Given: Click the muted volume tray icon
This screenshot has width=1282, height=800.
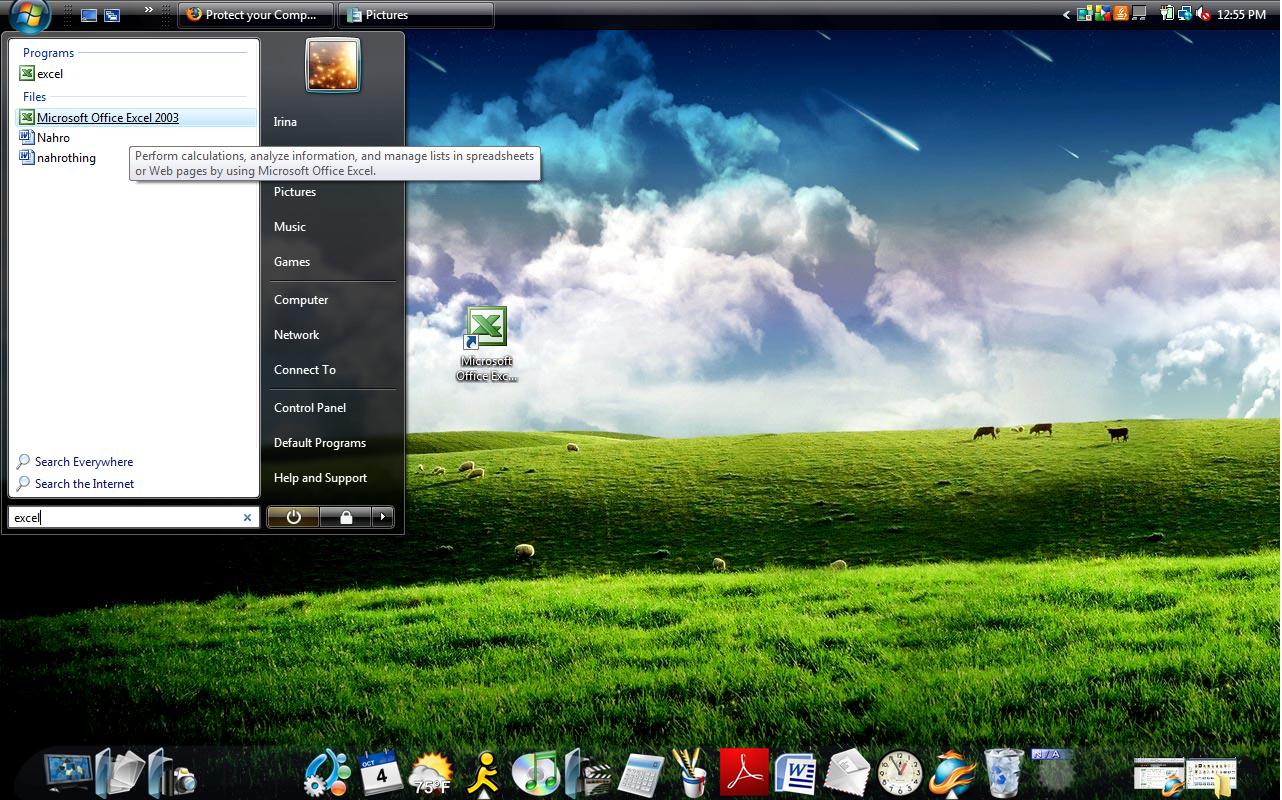Looking at the screenshot, I should click(x=1203, y=15).
